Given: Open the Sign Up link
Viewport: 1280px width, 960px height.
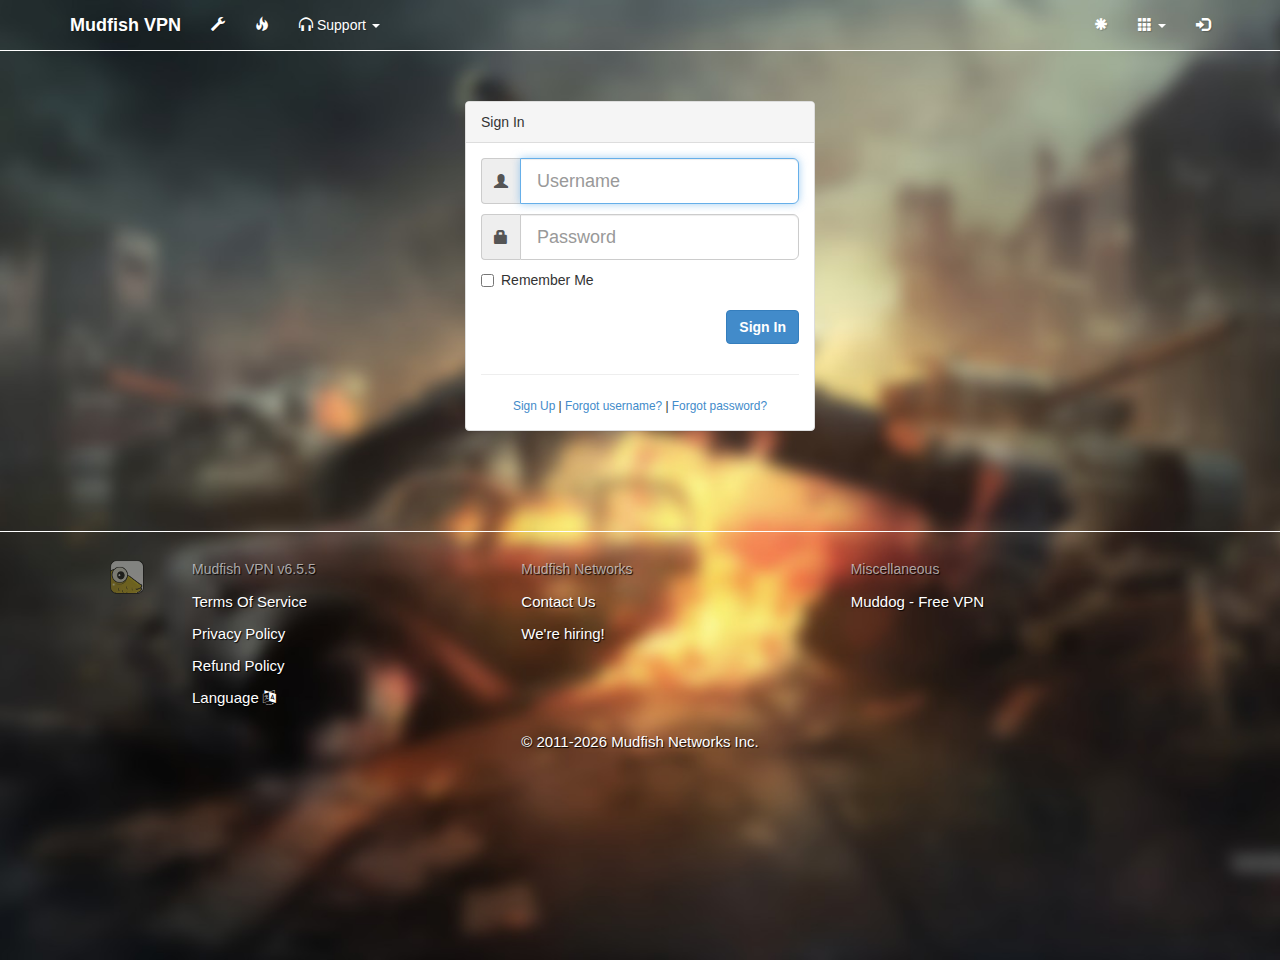Looking at the screenshot, I should (534, 406).
